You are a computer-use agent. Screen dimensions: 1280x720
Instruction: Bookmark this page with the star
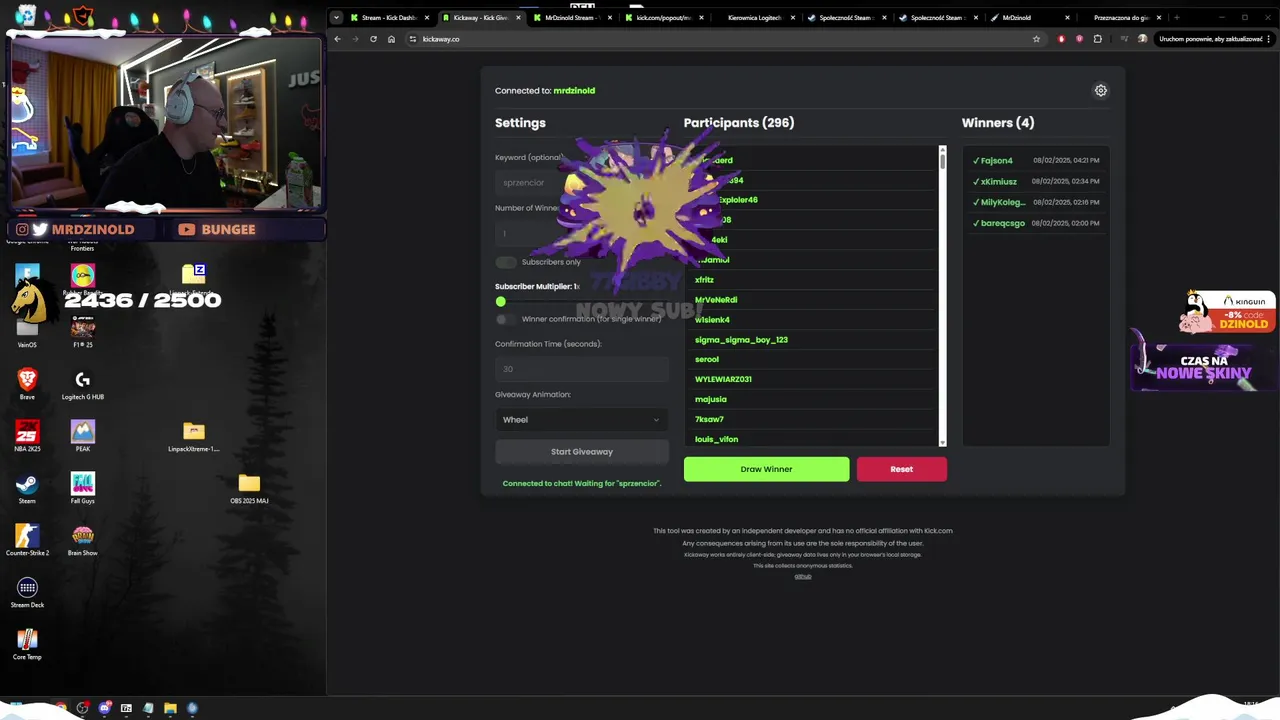point(1036,39)
